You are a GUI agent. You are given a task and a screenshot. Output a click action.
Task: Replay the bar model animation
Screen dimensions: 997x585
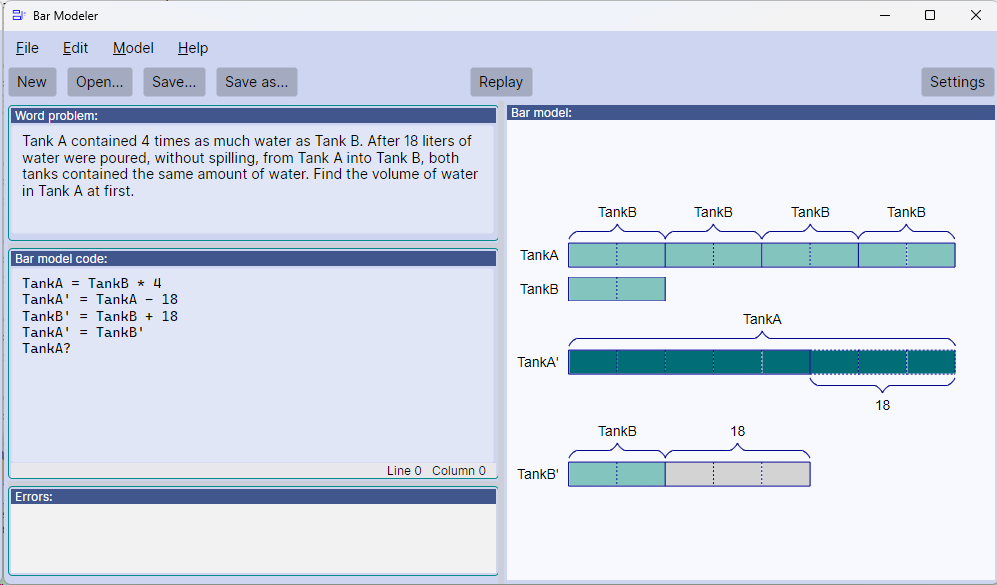[501, 81]
